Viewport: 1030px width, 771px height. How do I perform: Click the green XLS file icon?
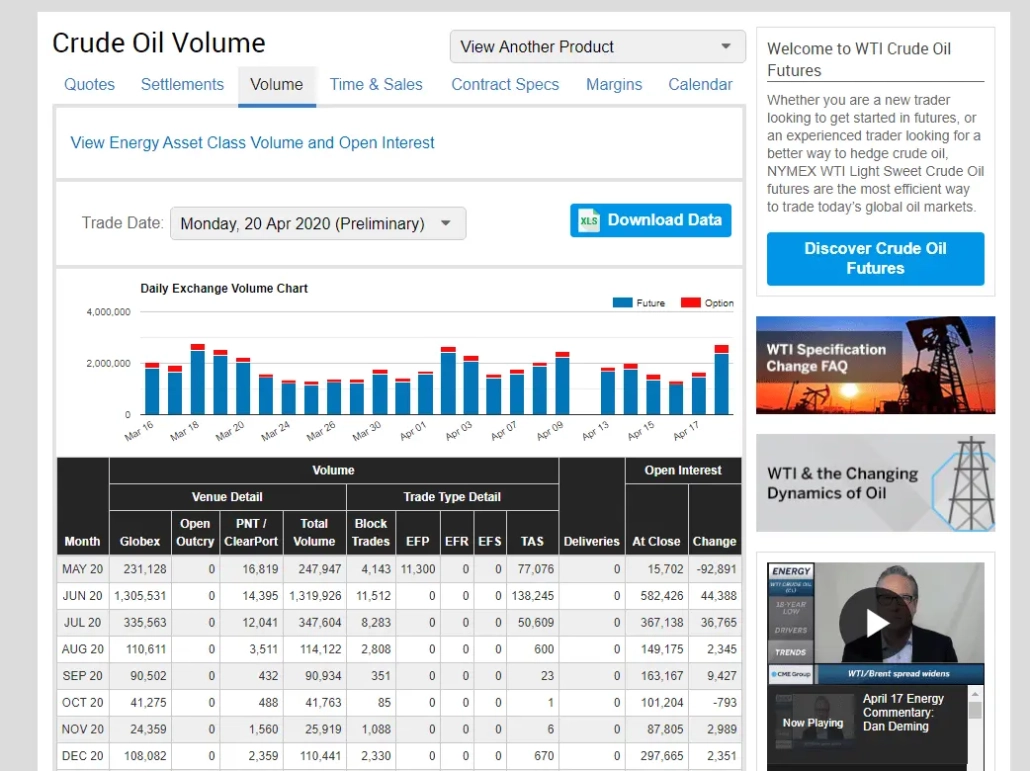589,221
